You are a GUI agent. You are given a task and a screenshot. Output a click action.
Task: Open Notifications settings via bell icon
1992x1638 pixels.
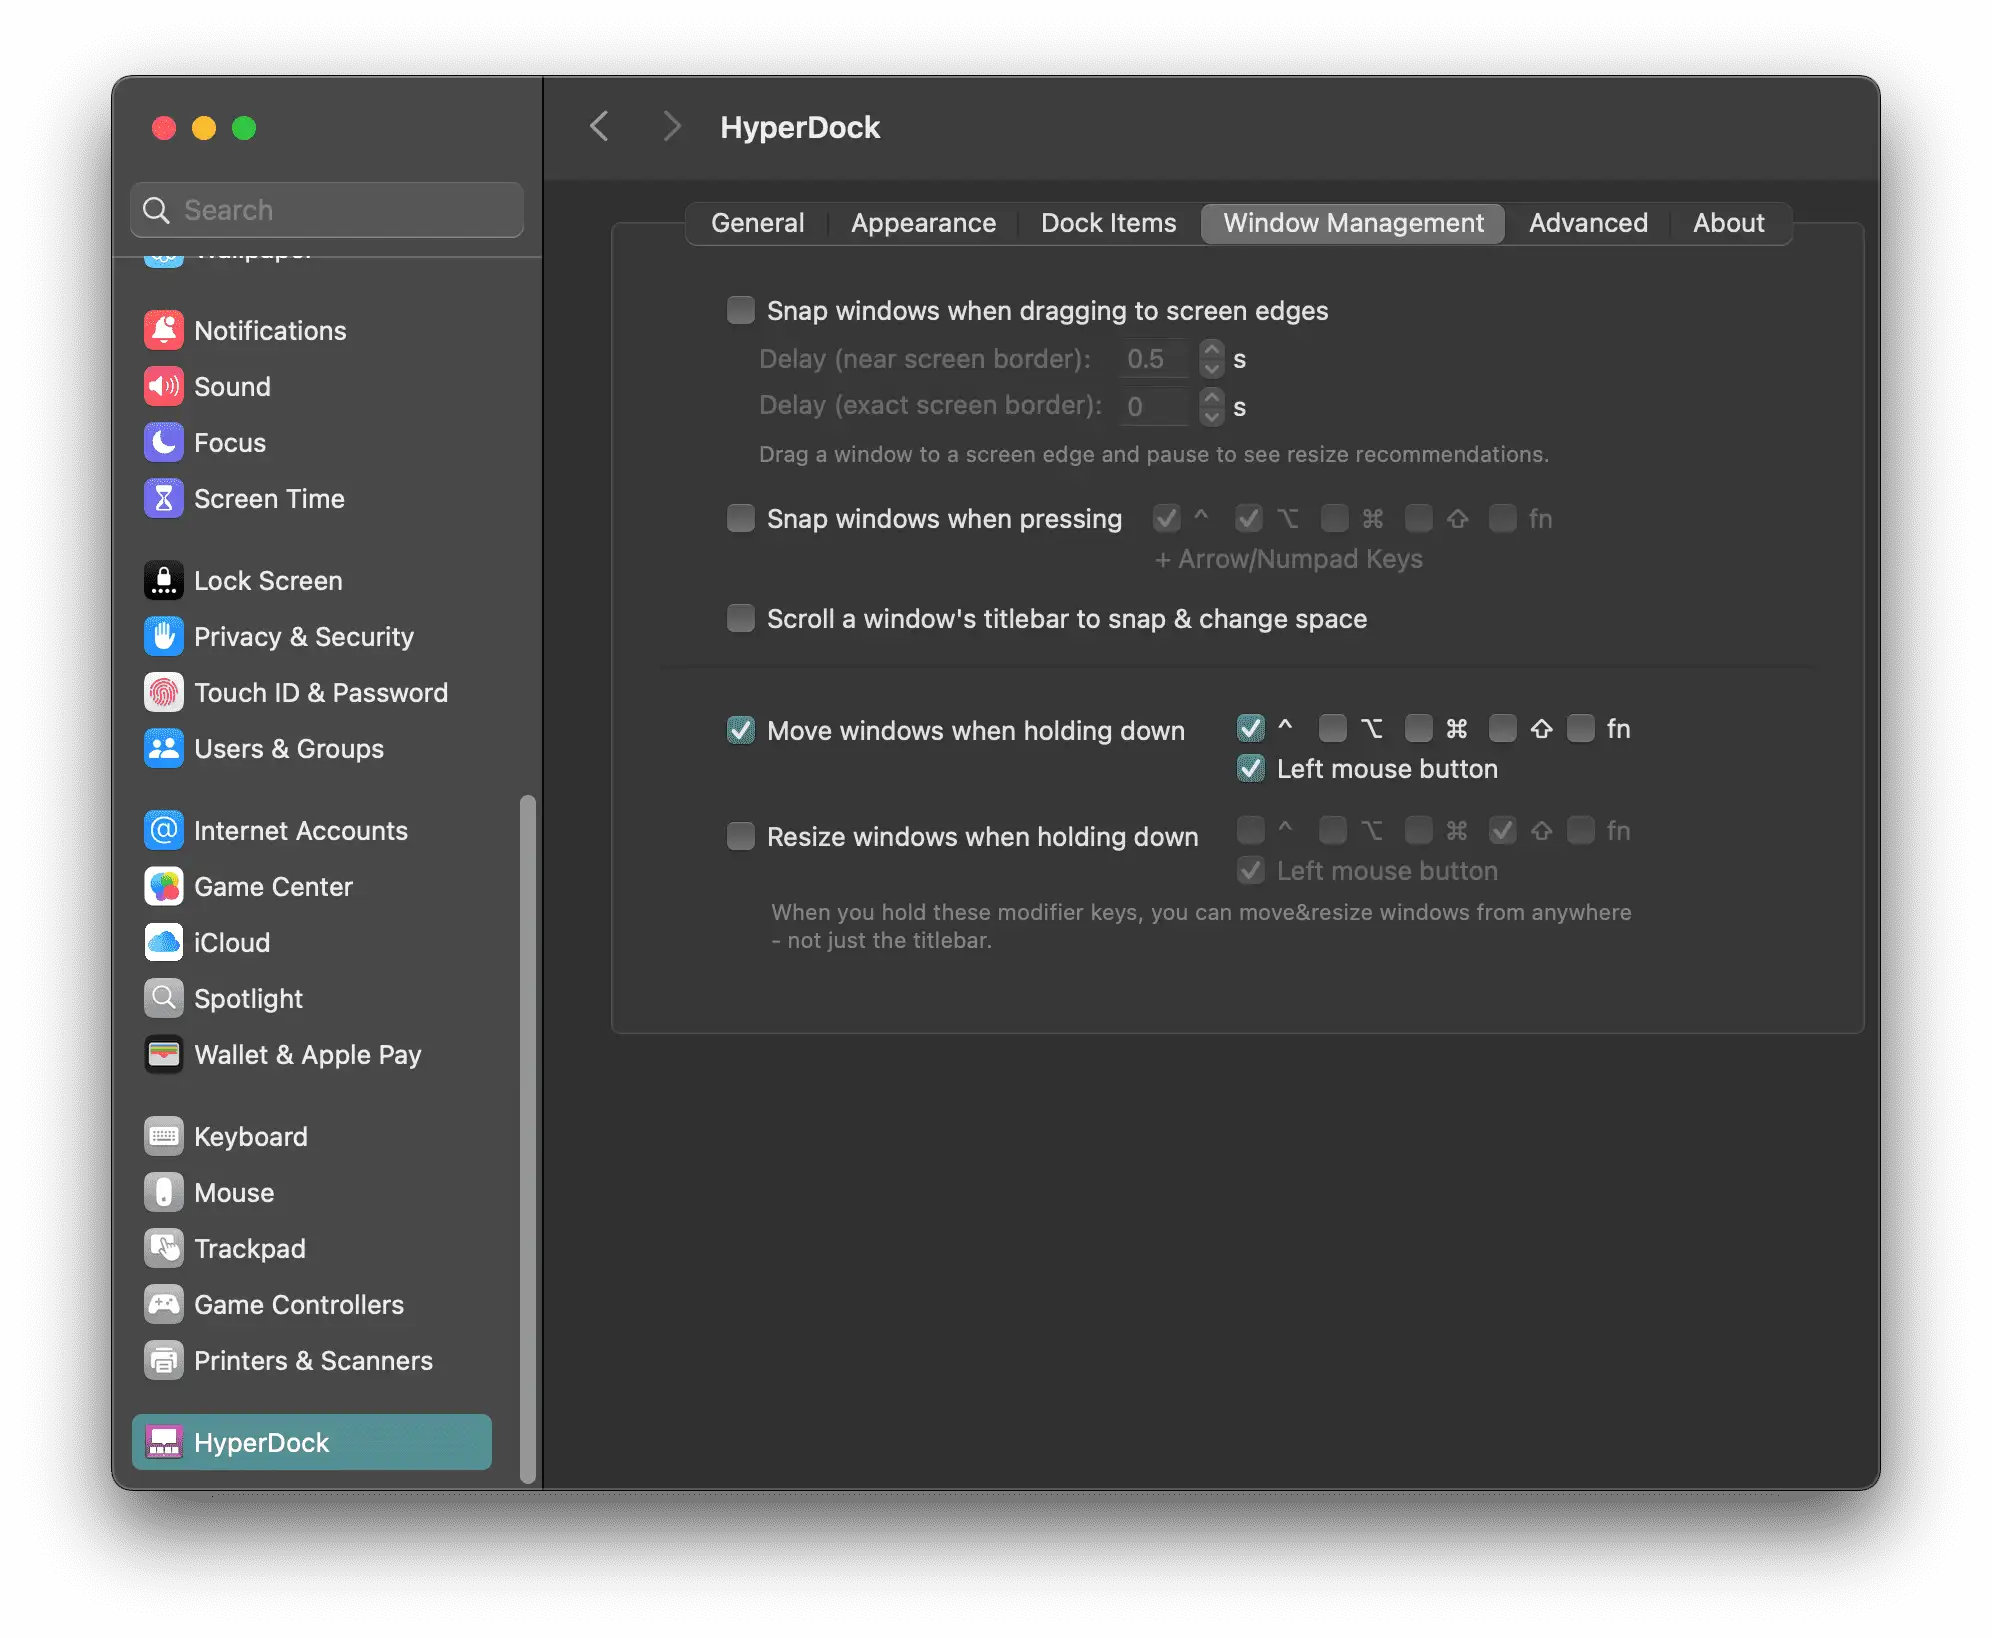click(164, 331)
